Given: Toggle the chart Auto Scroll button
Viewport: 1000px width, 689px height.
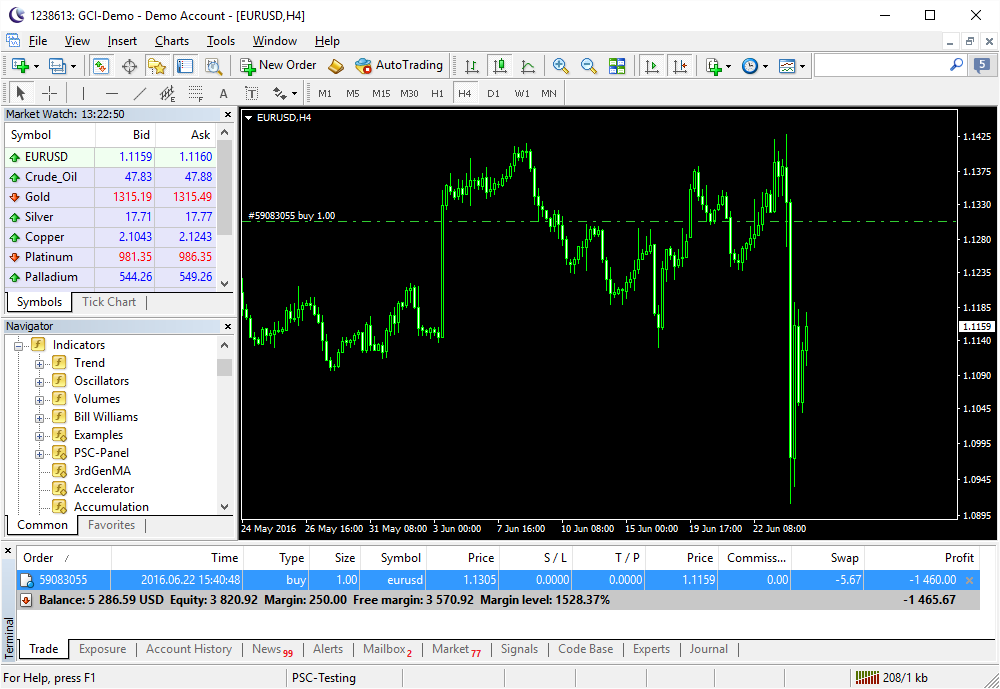Looking at the screenshot, I should pos(652,66).
